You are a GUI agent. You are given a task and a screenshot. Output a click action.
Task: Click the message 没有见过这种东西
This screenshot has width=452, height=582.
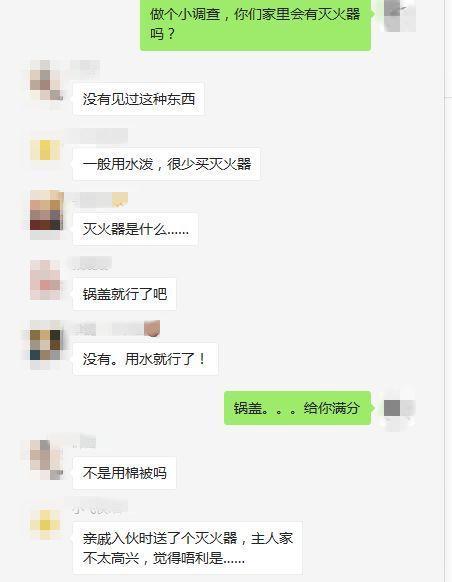tap(138, 99)
